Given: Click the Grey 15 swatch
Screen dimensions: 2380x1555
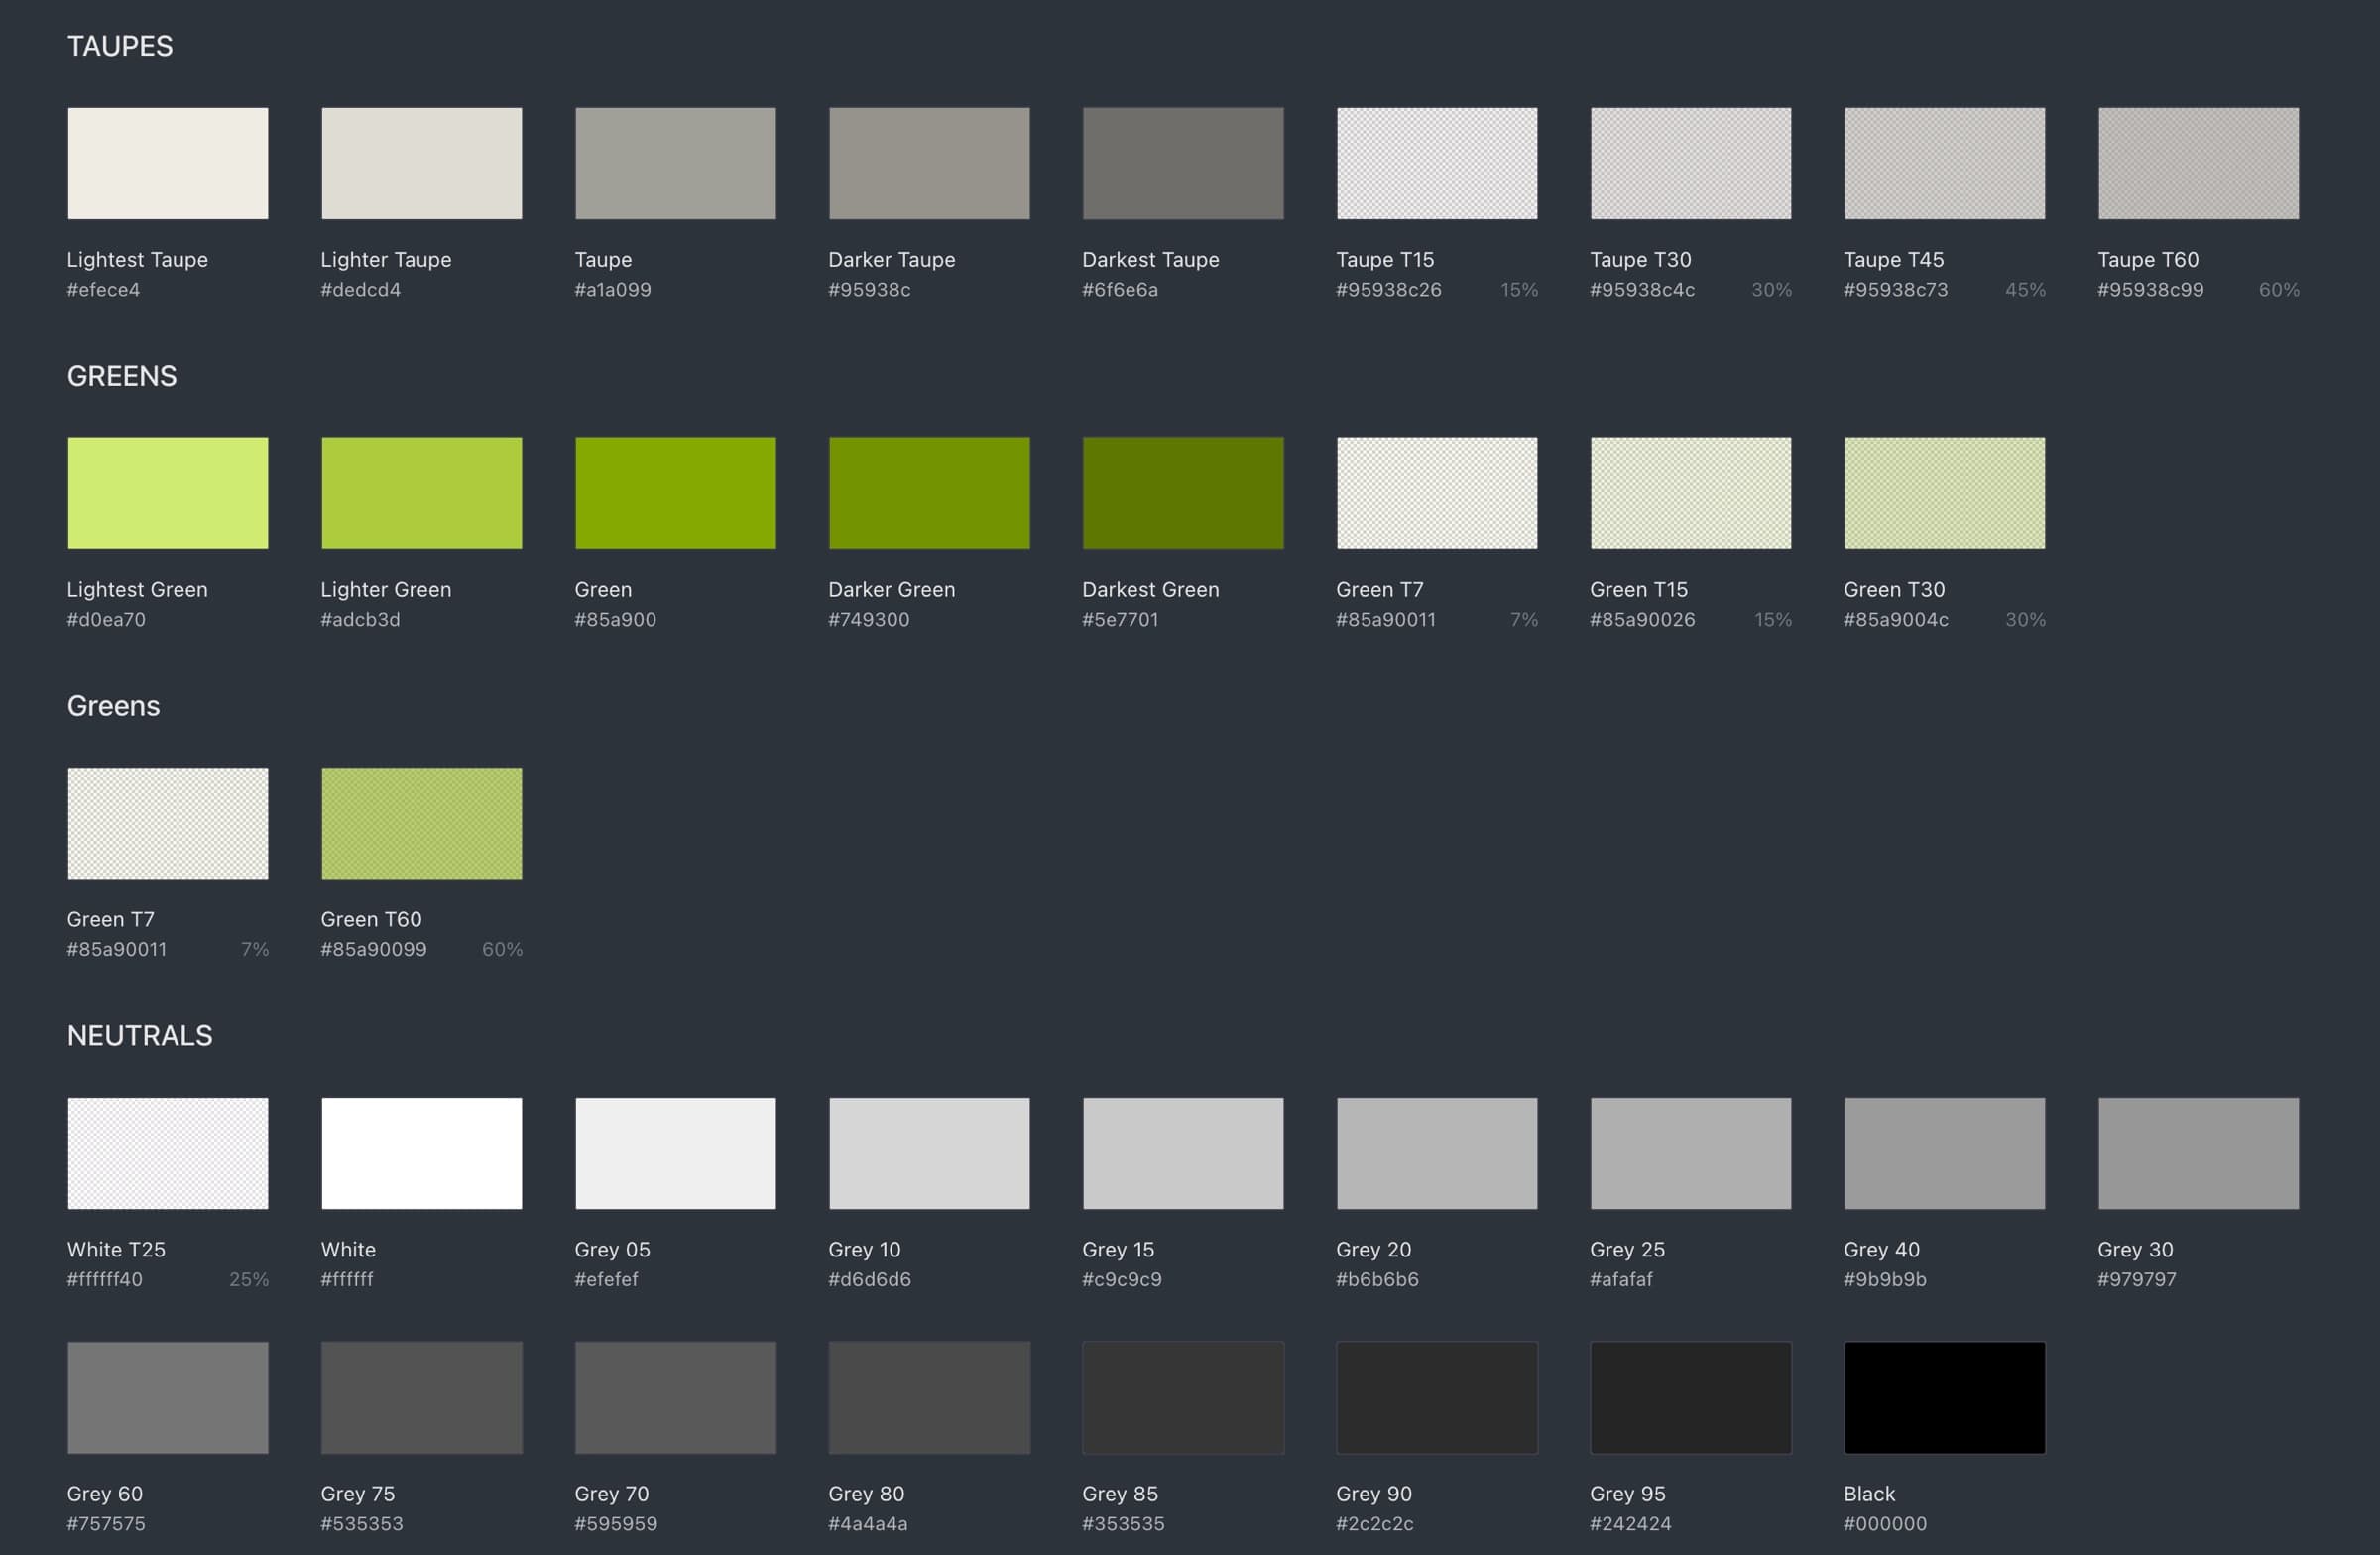Looking at the screenshot, I should point(1183,1153).
